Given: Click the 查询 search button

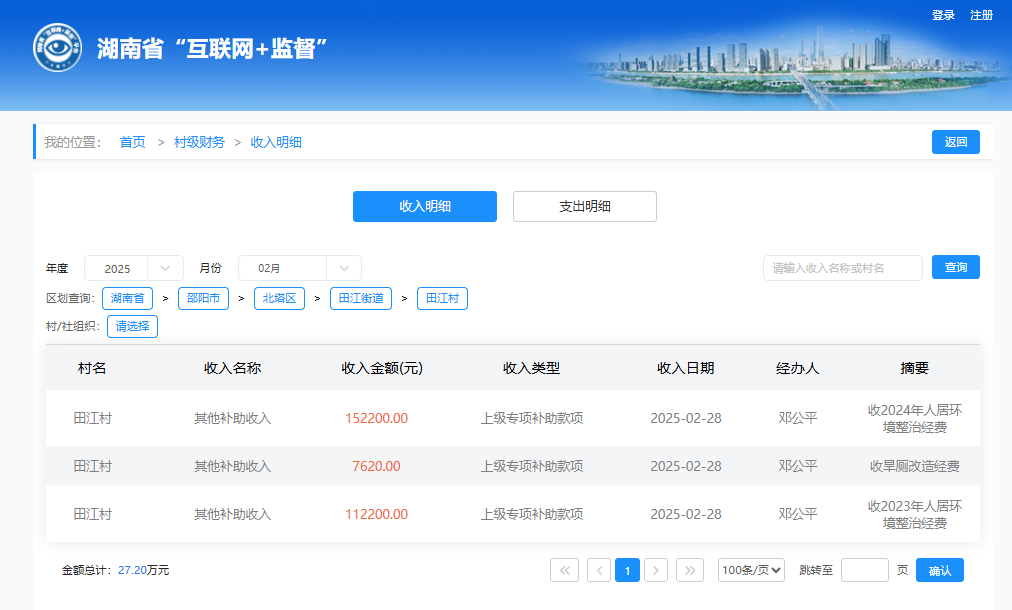Looking at the screenshot, I should tap(955, 267).
